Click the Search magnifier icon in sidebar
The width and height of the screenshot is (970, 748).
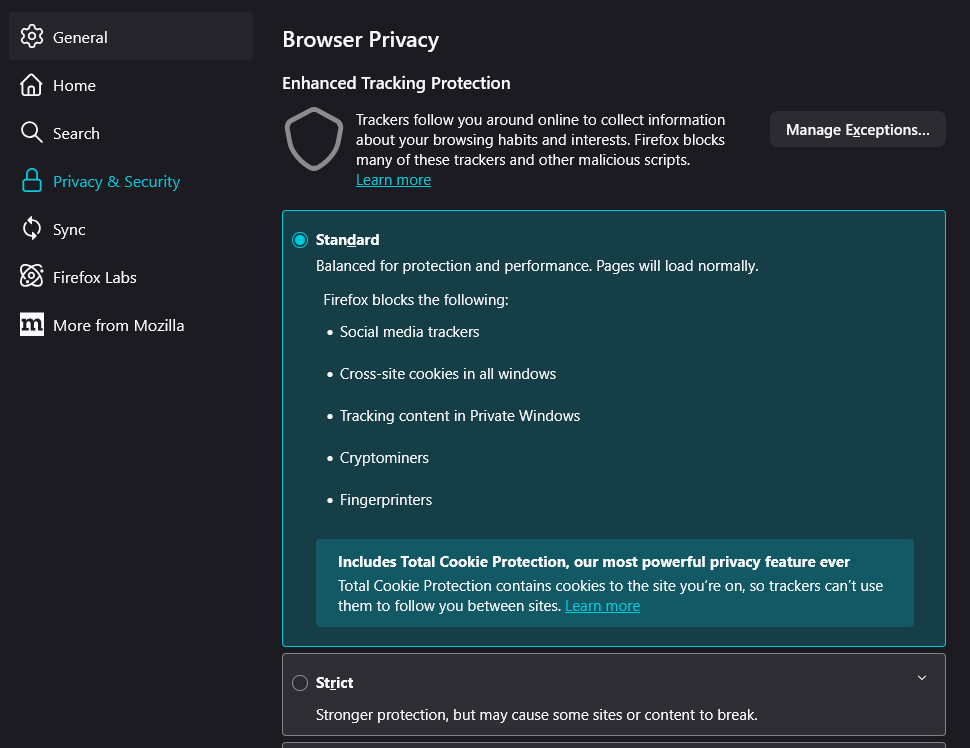pos(32,133)
